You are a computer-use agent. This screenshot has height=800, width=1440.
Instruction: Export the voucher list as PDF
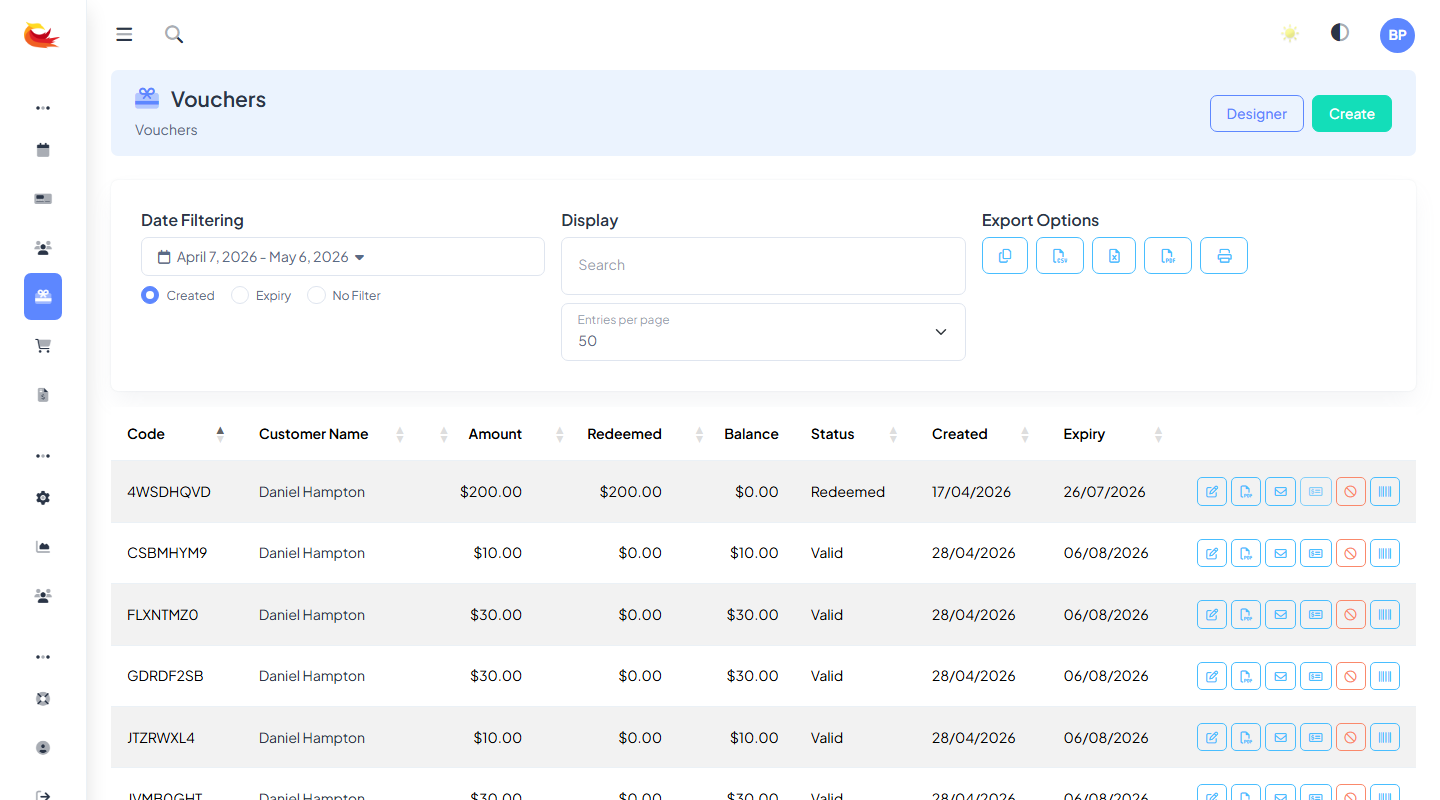[x=1168, y=256]
